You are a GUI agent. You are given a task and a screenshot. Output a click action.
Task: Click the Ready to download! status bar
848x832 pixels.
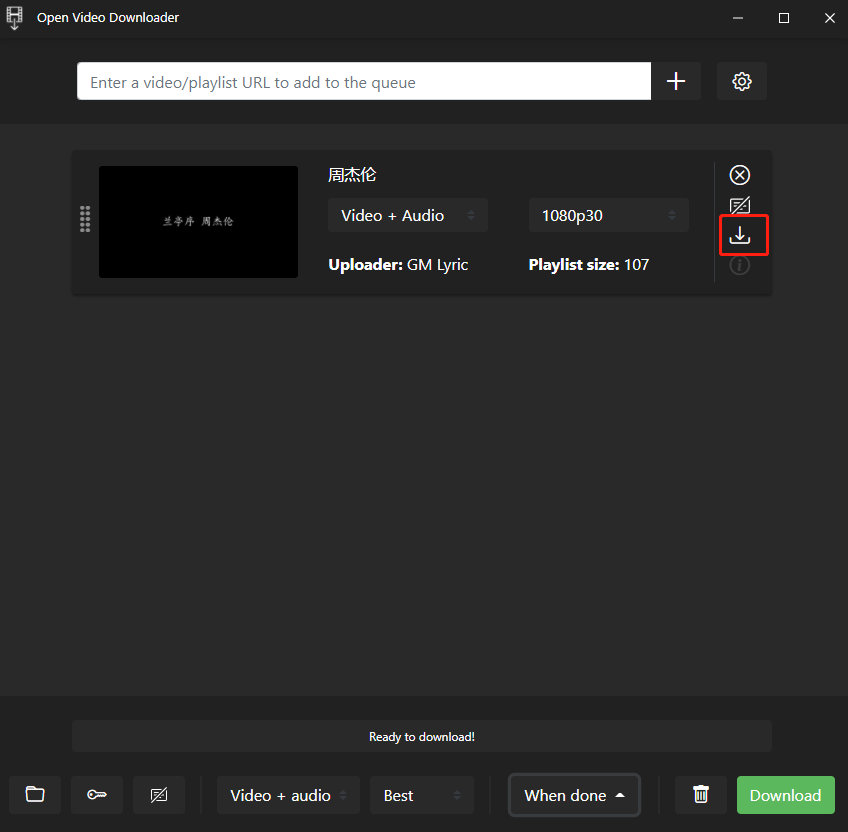[x=422, y=736]
